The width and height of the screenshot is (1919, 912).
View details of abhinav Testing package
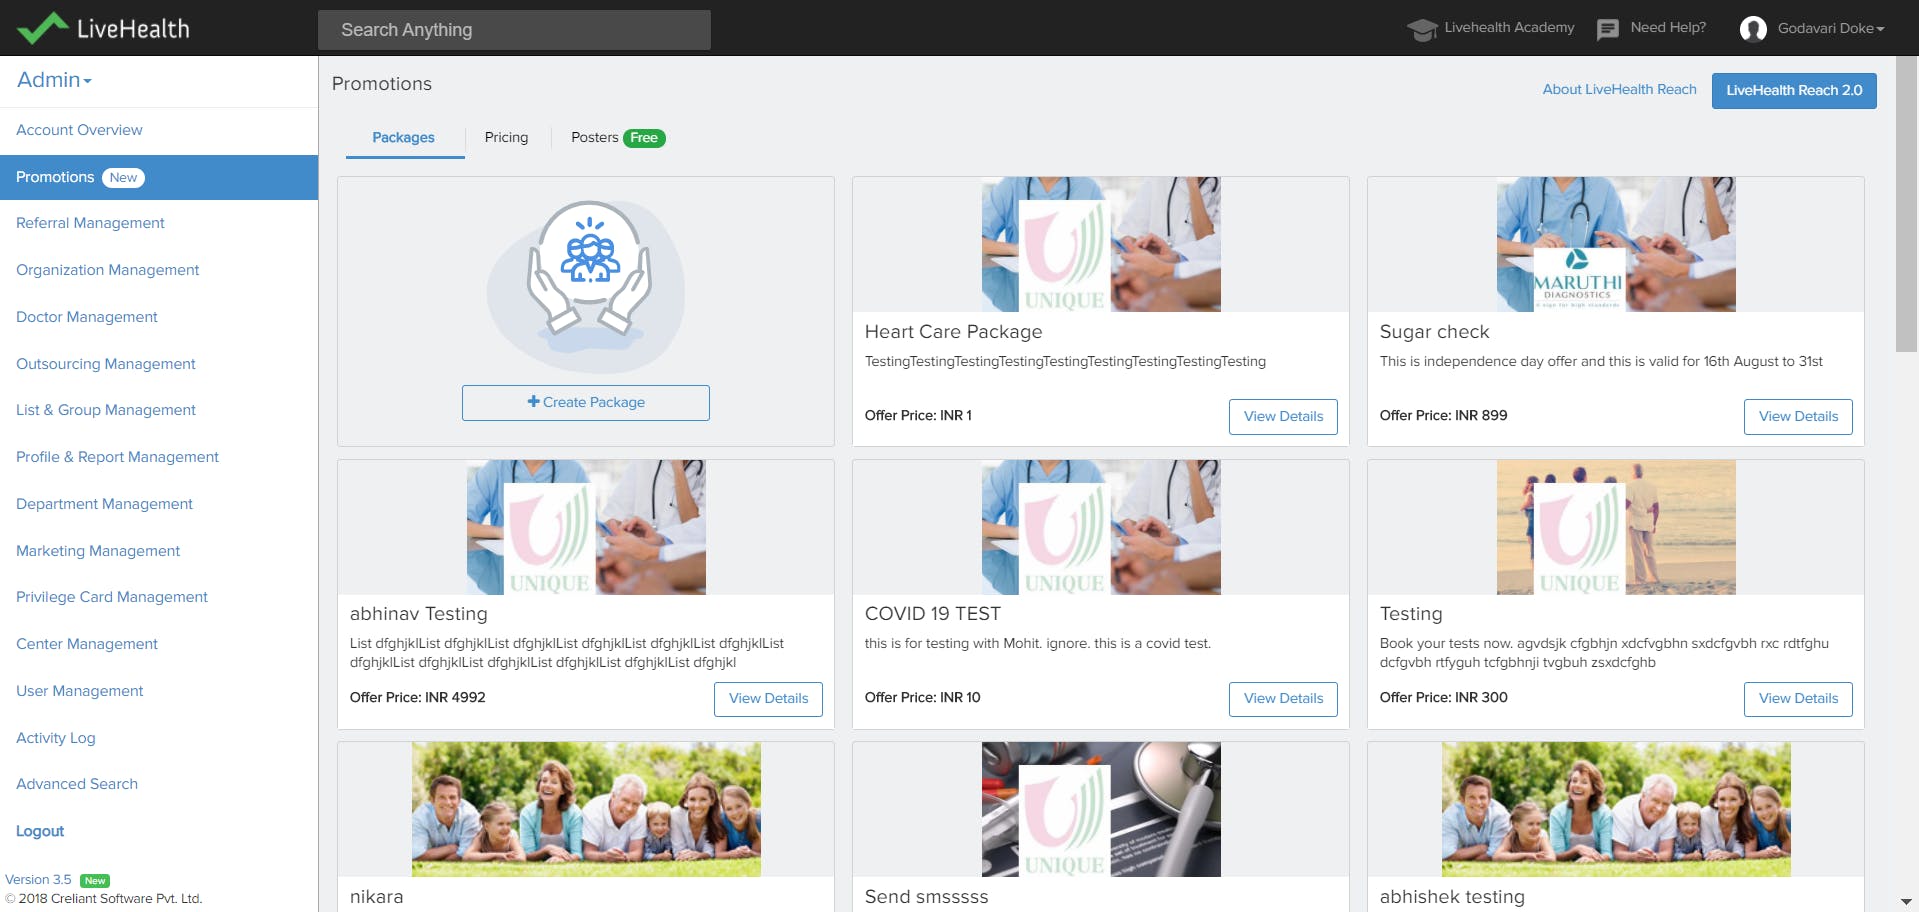[x=768, y=698]
